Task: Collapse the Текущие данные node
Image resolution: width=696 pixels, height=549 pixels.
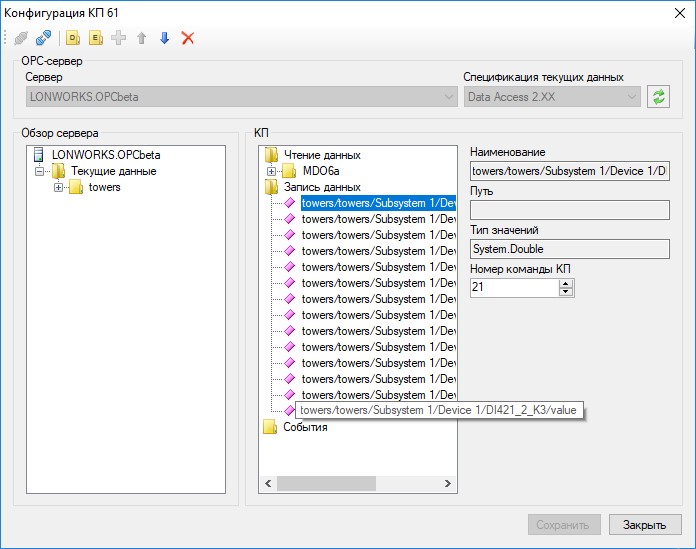Action: tap(39, 171)
